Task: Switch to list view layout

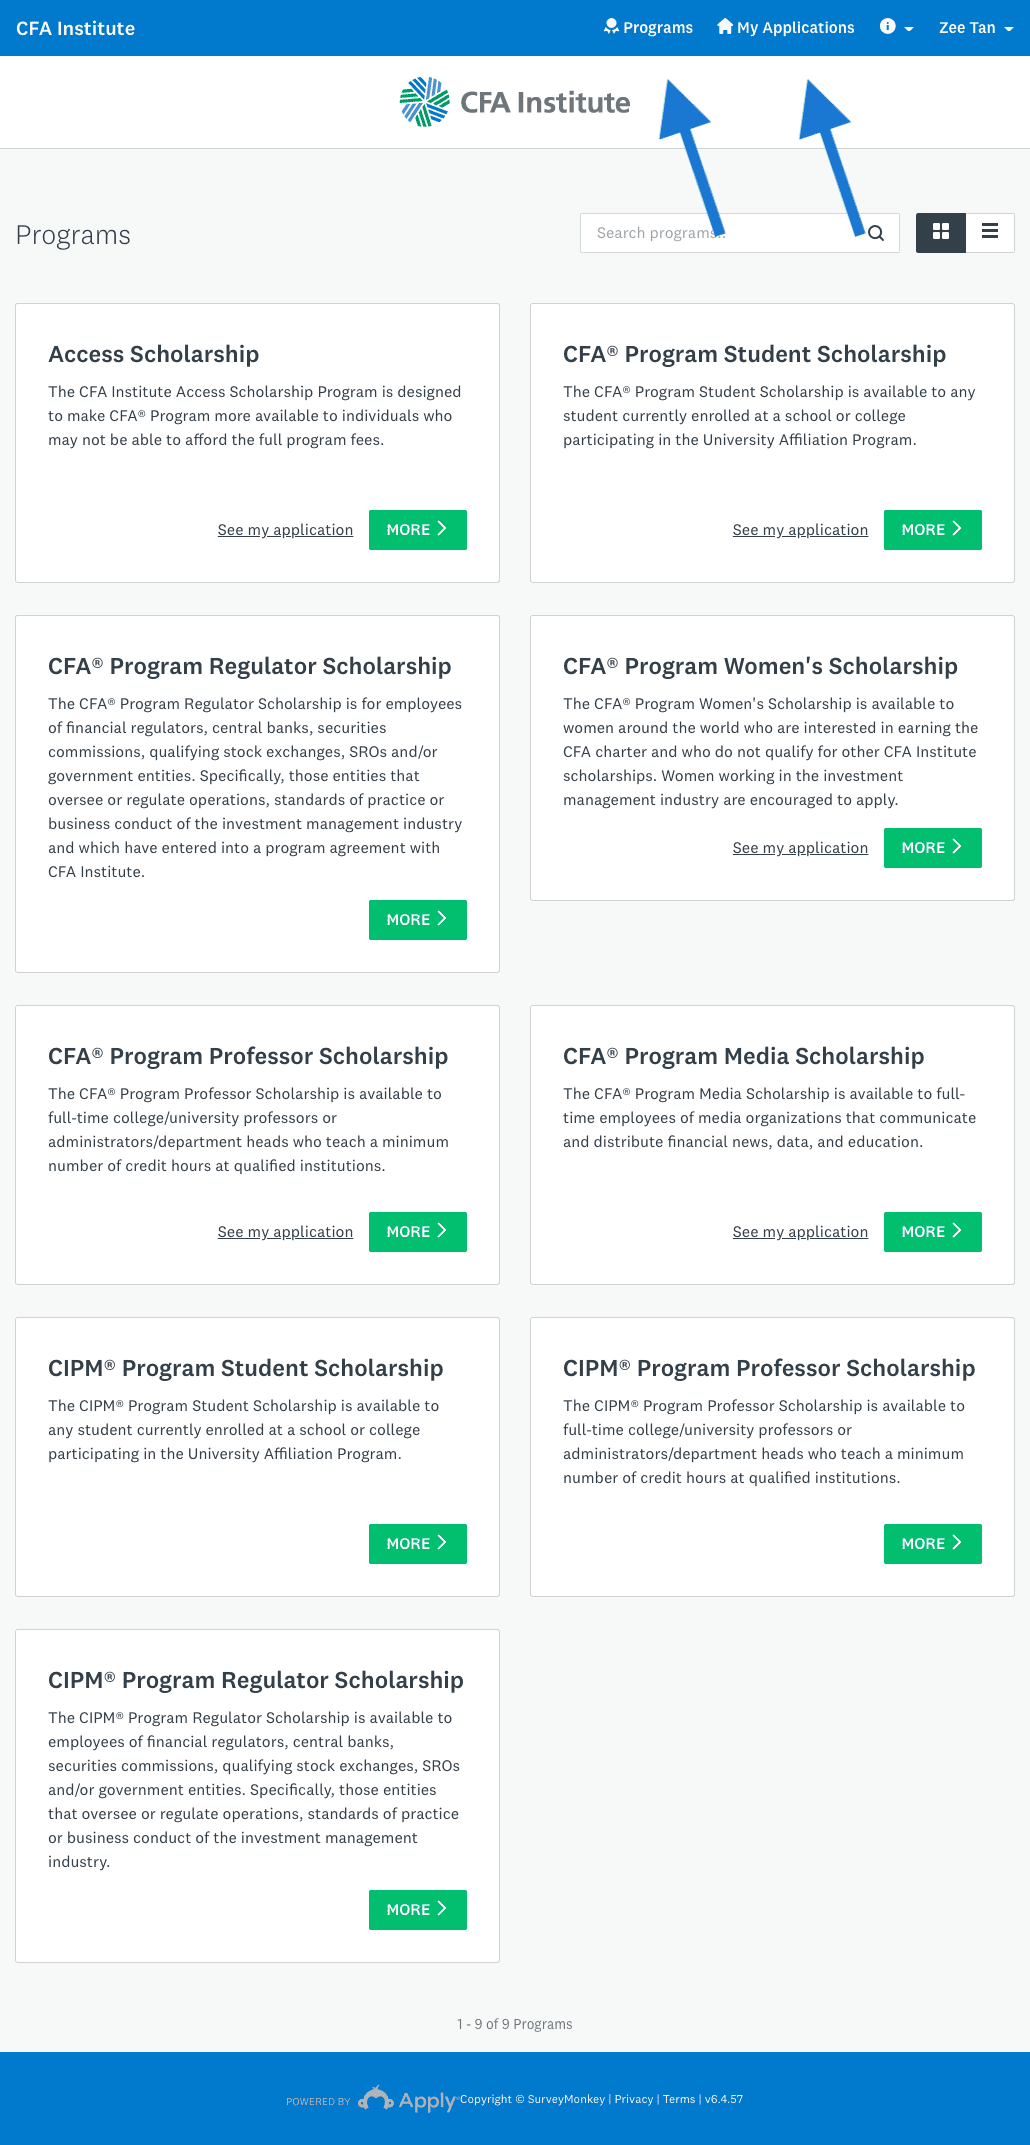Action: 990,232
